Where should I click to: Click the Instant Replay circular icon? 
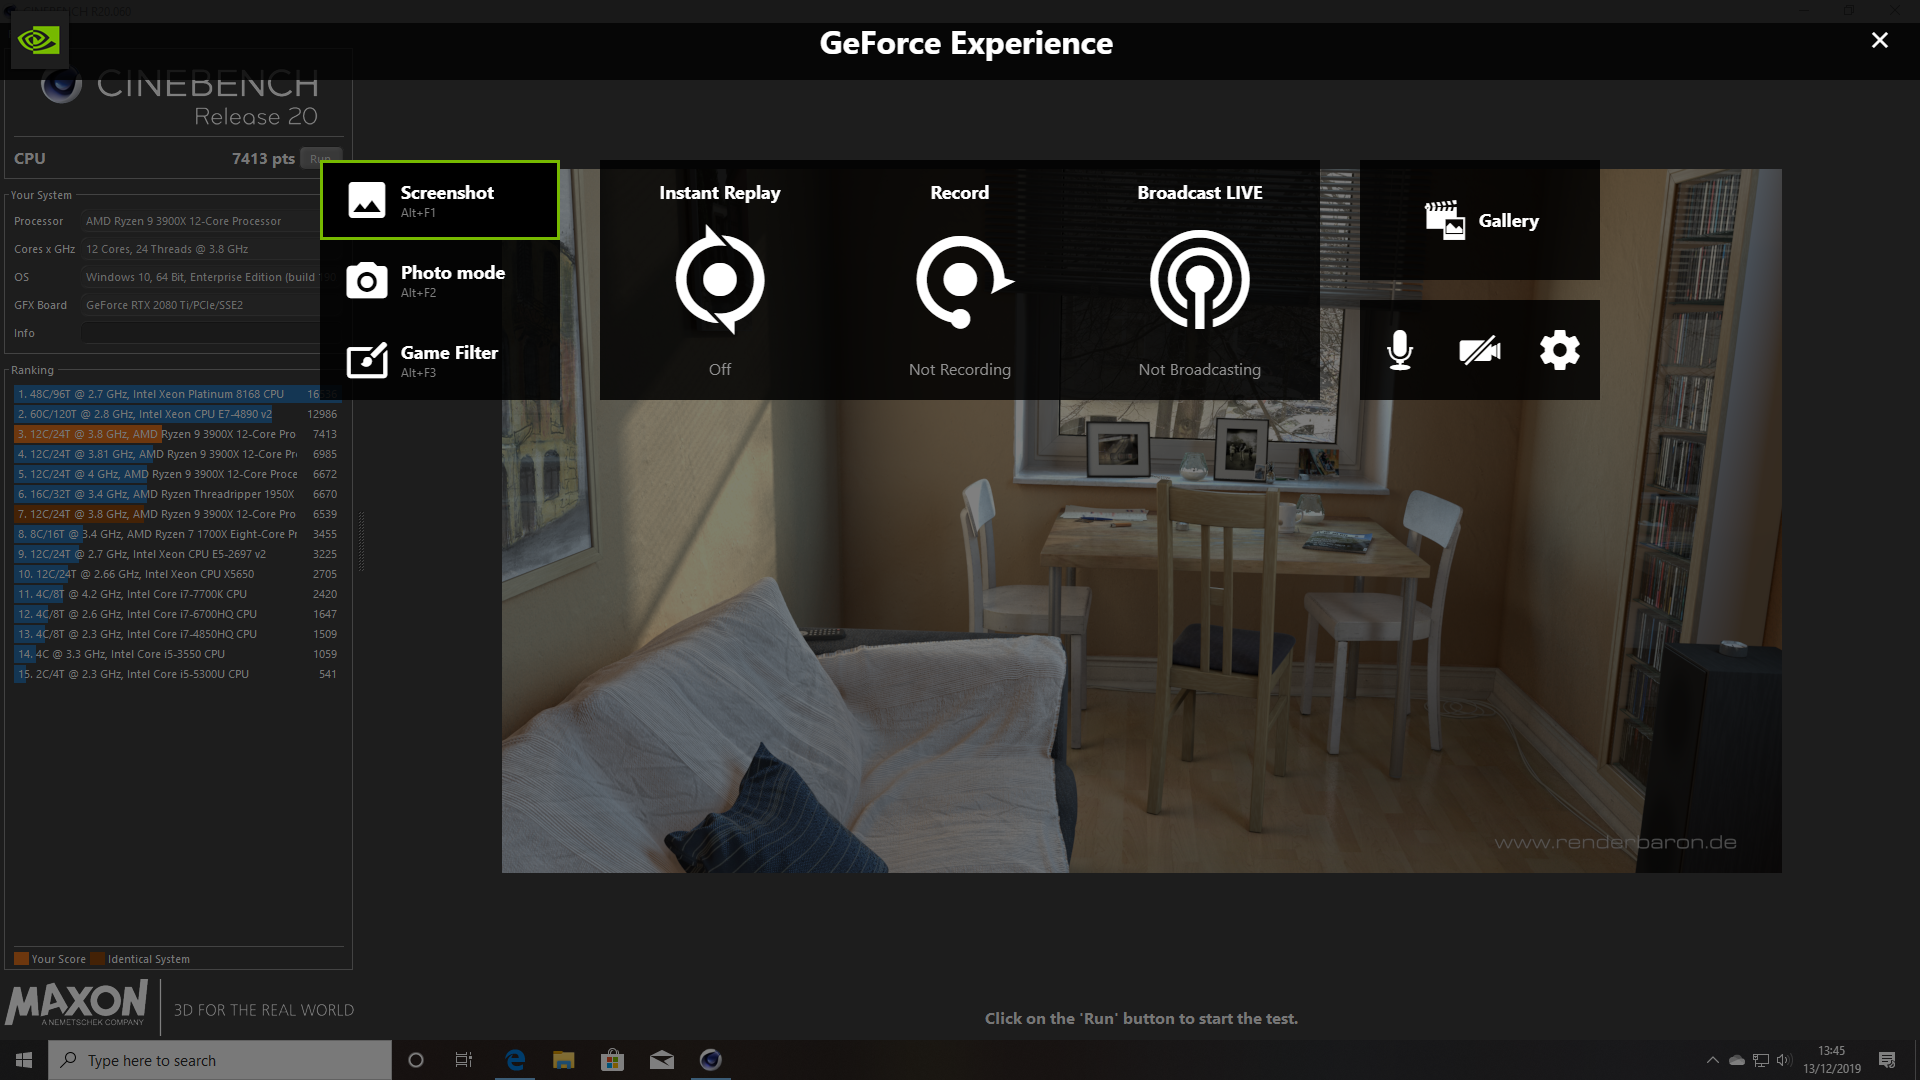point(720,280)
